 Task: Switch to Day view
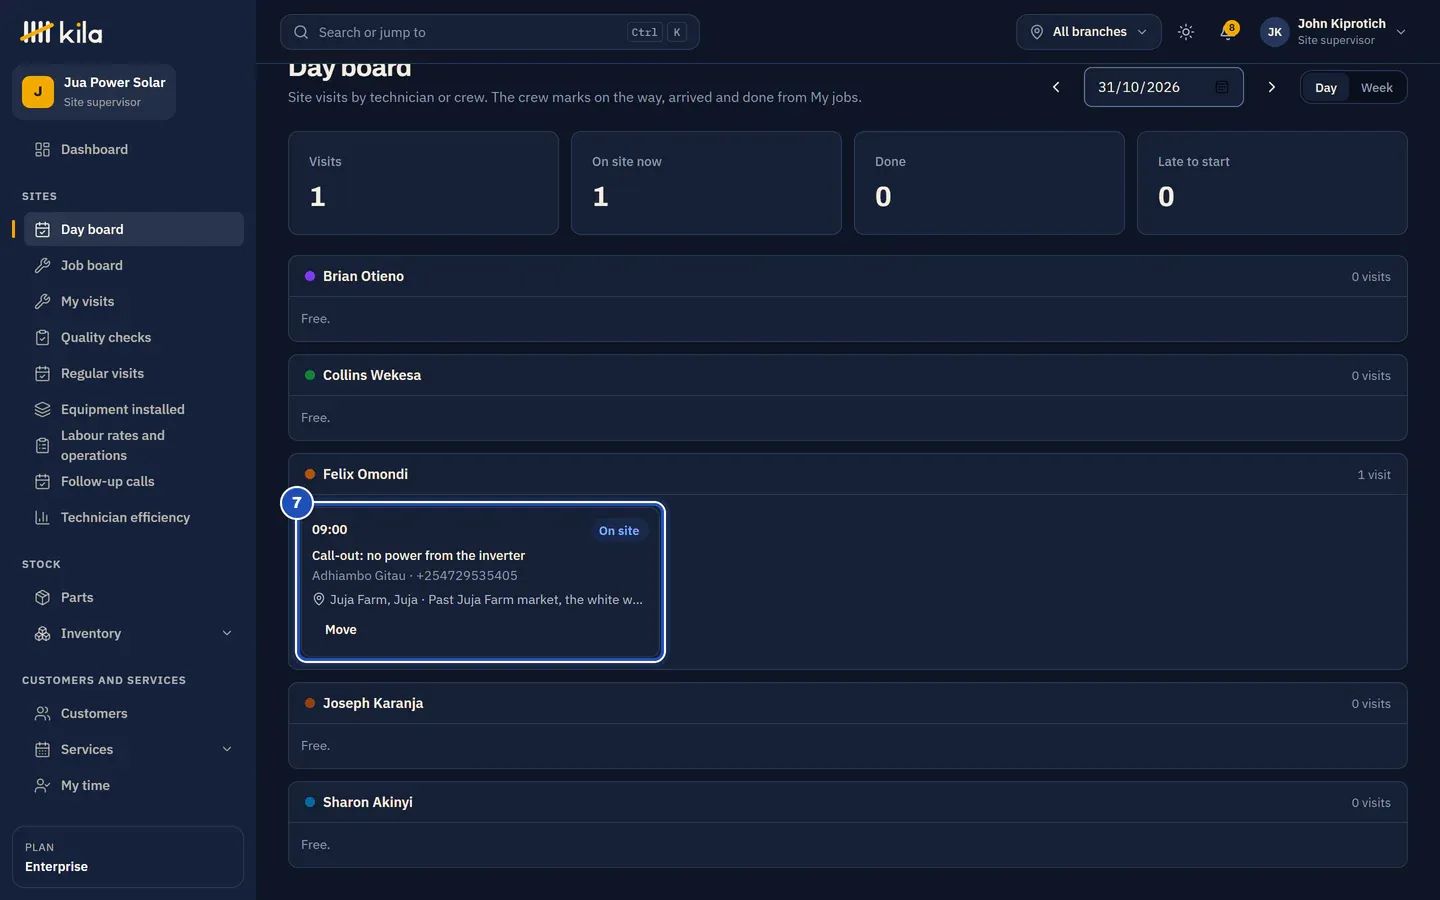1326,88
